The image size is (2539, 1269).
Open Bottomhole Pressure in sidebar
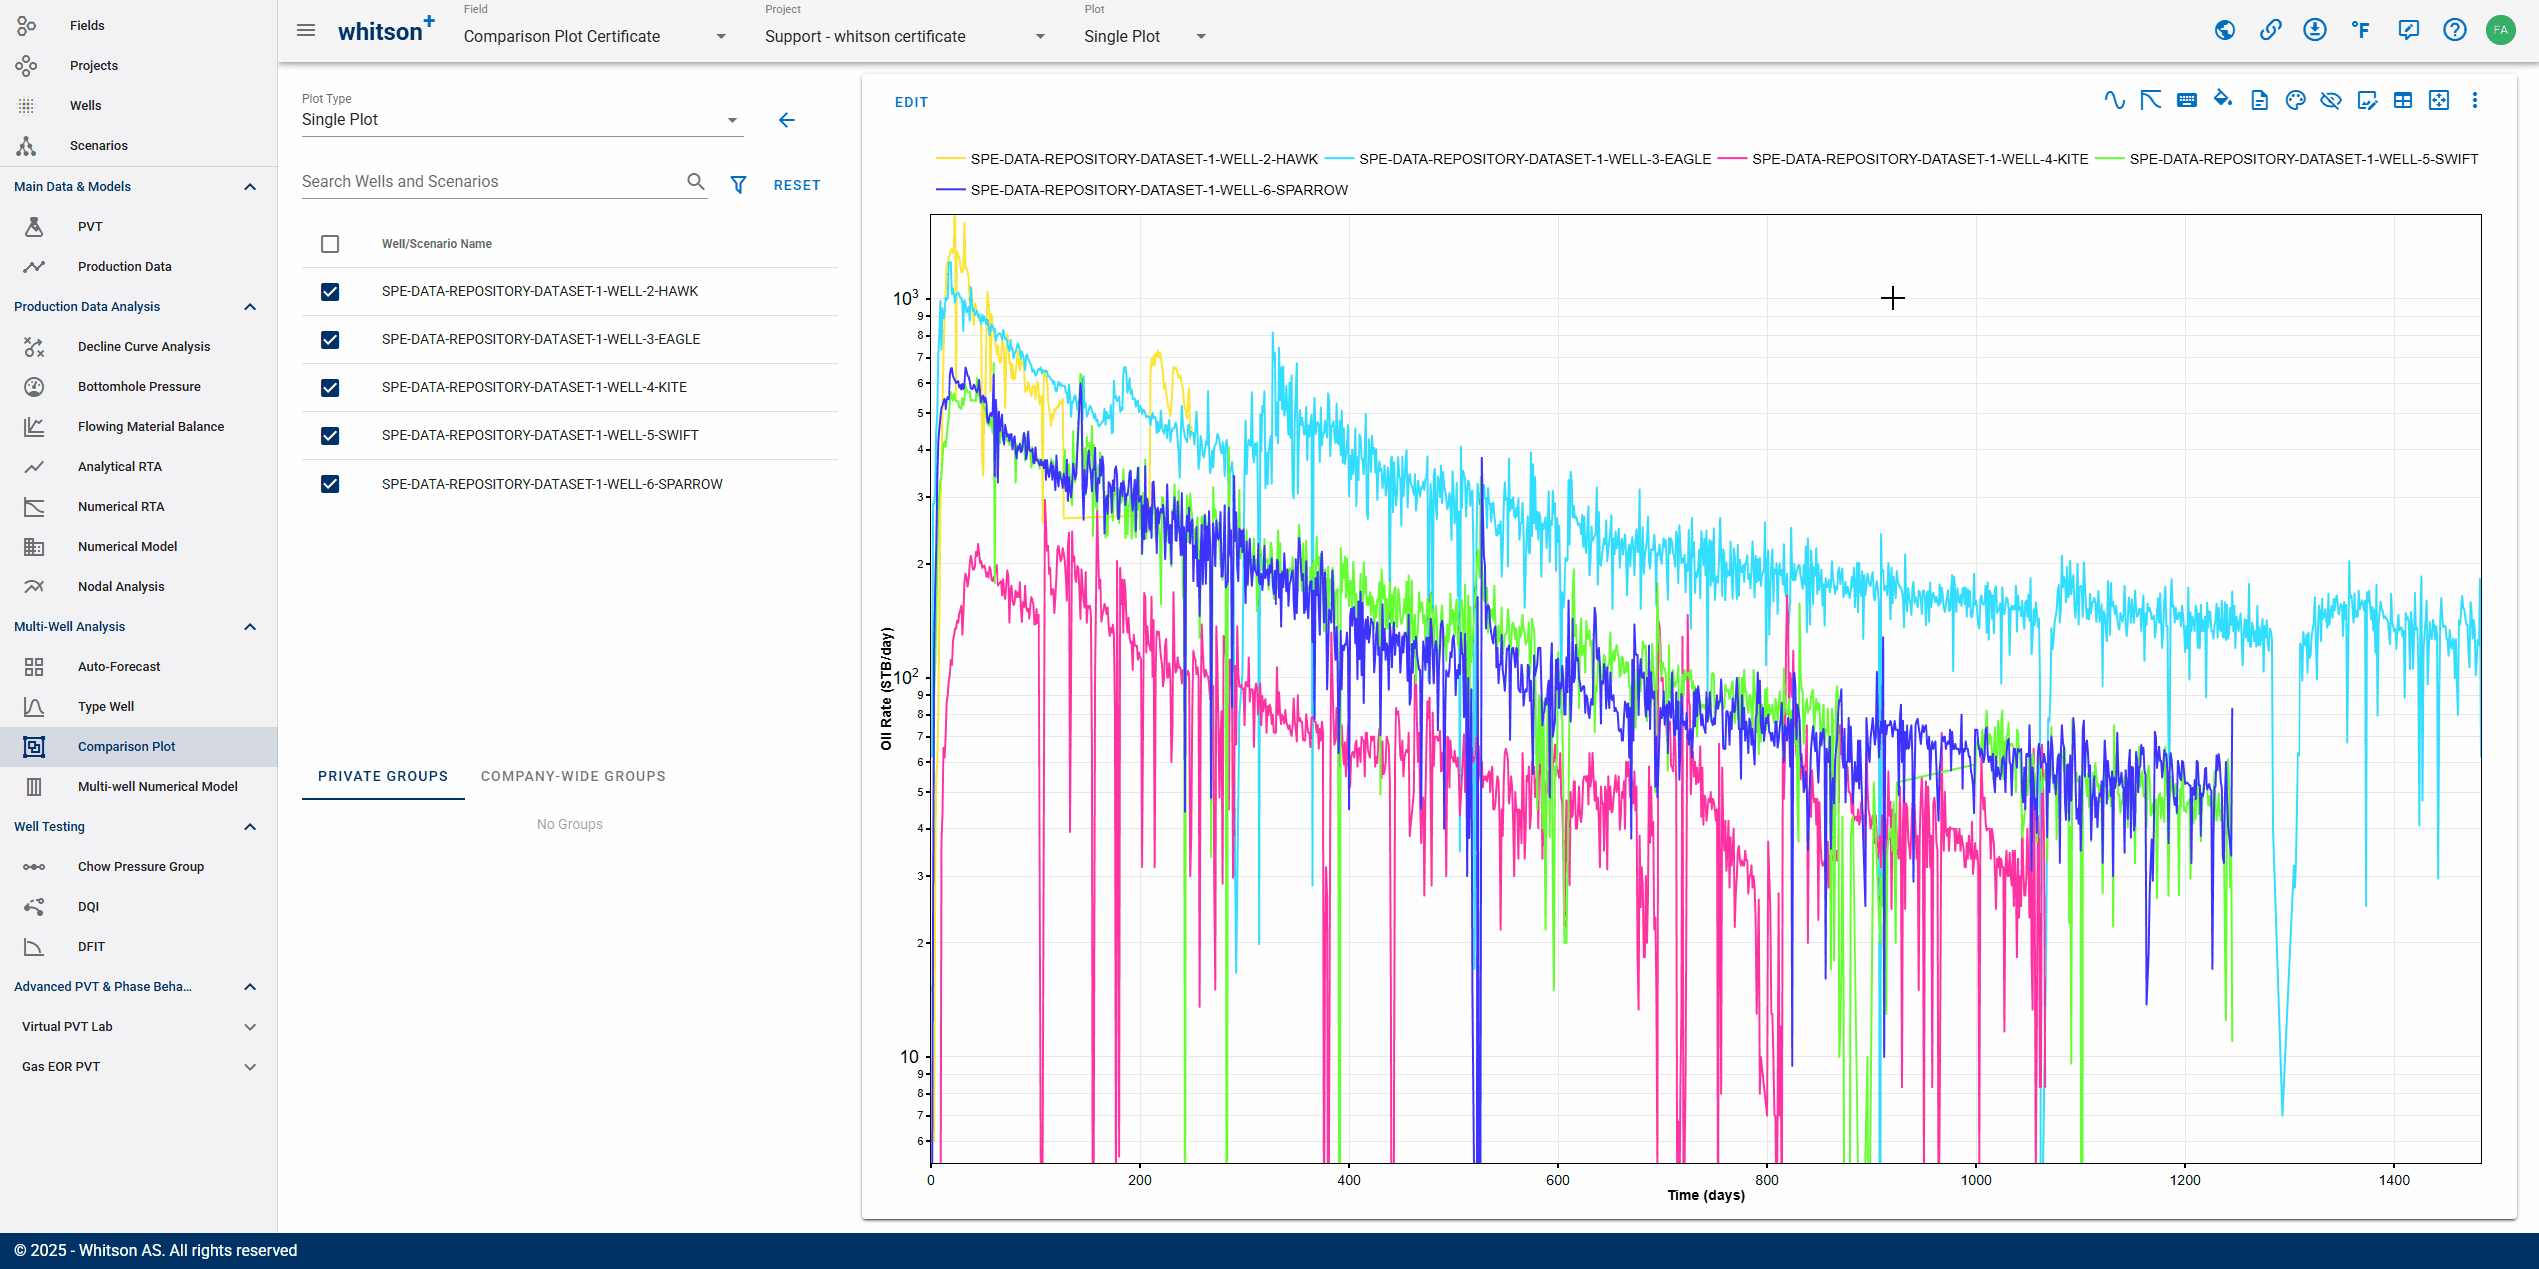(139, 387)
